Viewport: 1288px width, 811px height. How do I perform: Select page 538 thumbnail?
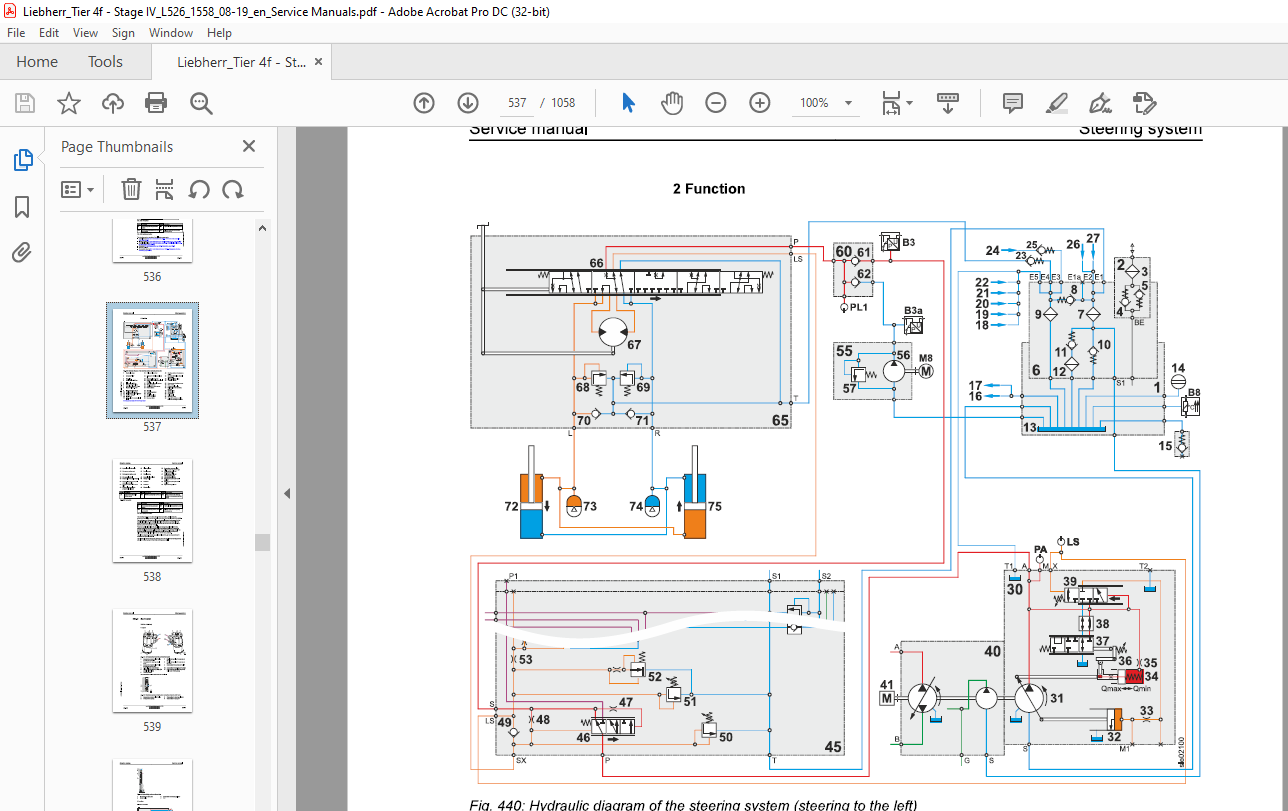152,510
